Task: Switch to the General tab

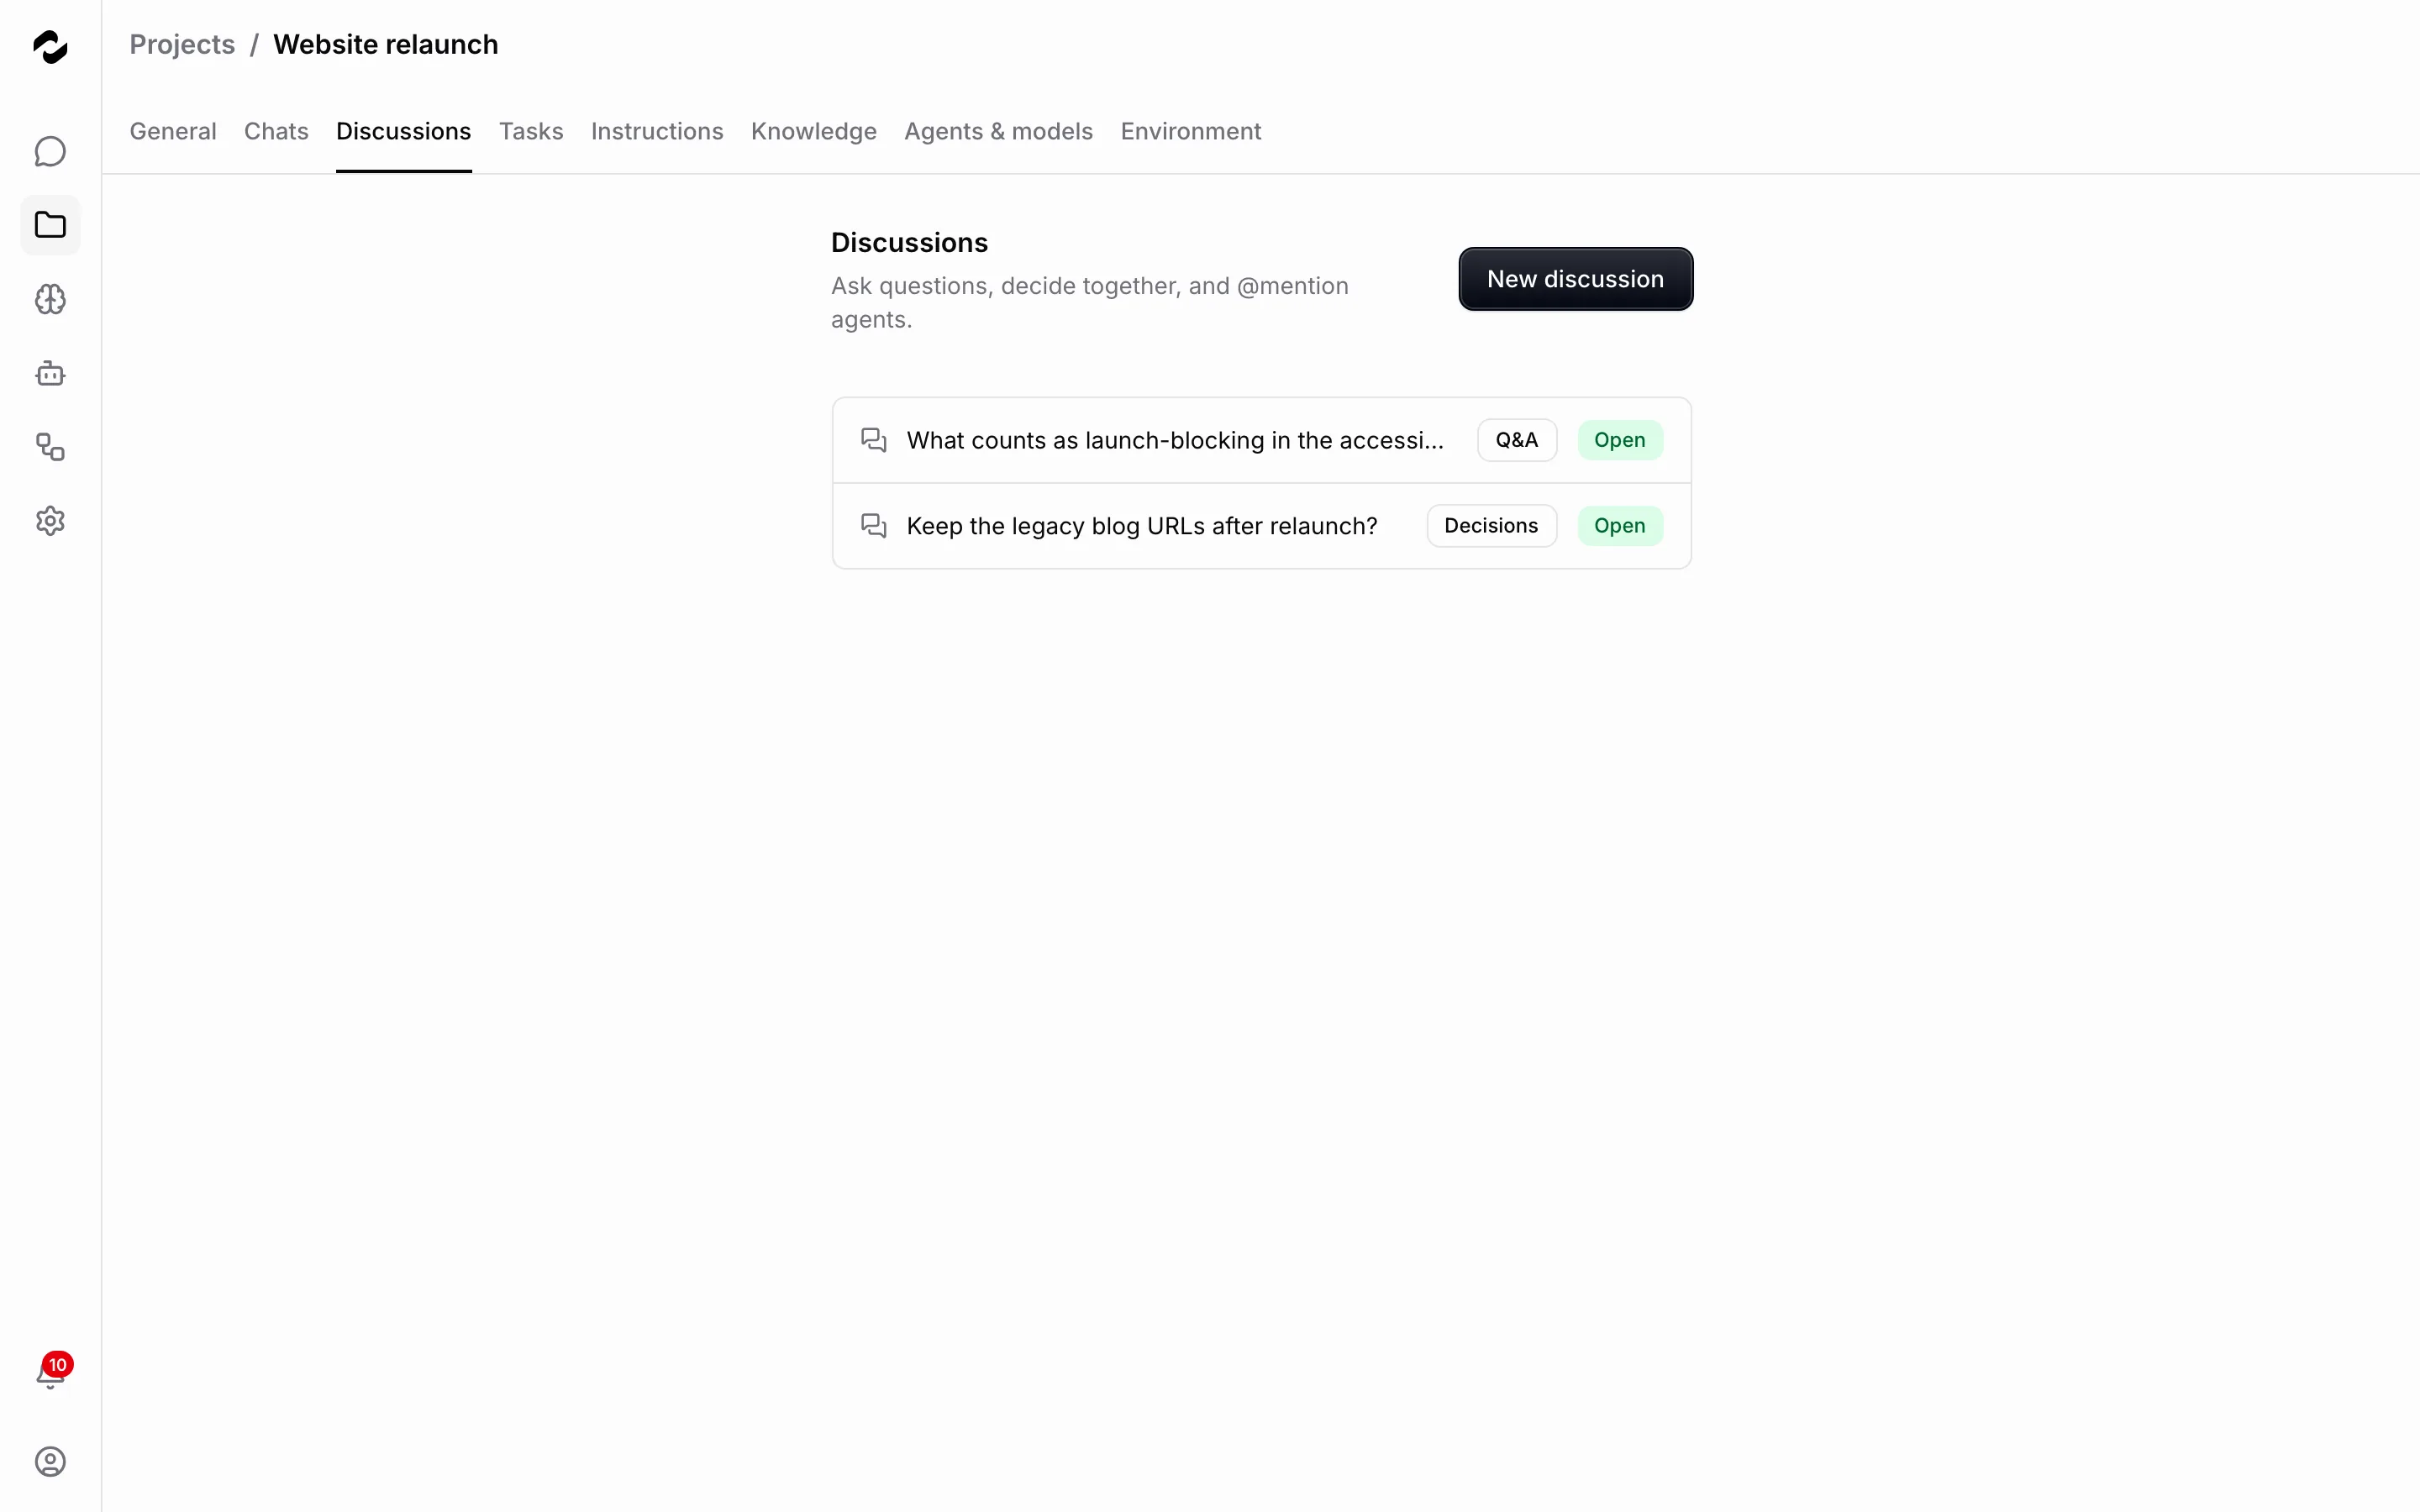Action: coord(173,131)
